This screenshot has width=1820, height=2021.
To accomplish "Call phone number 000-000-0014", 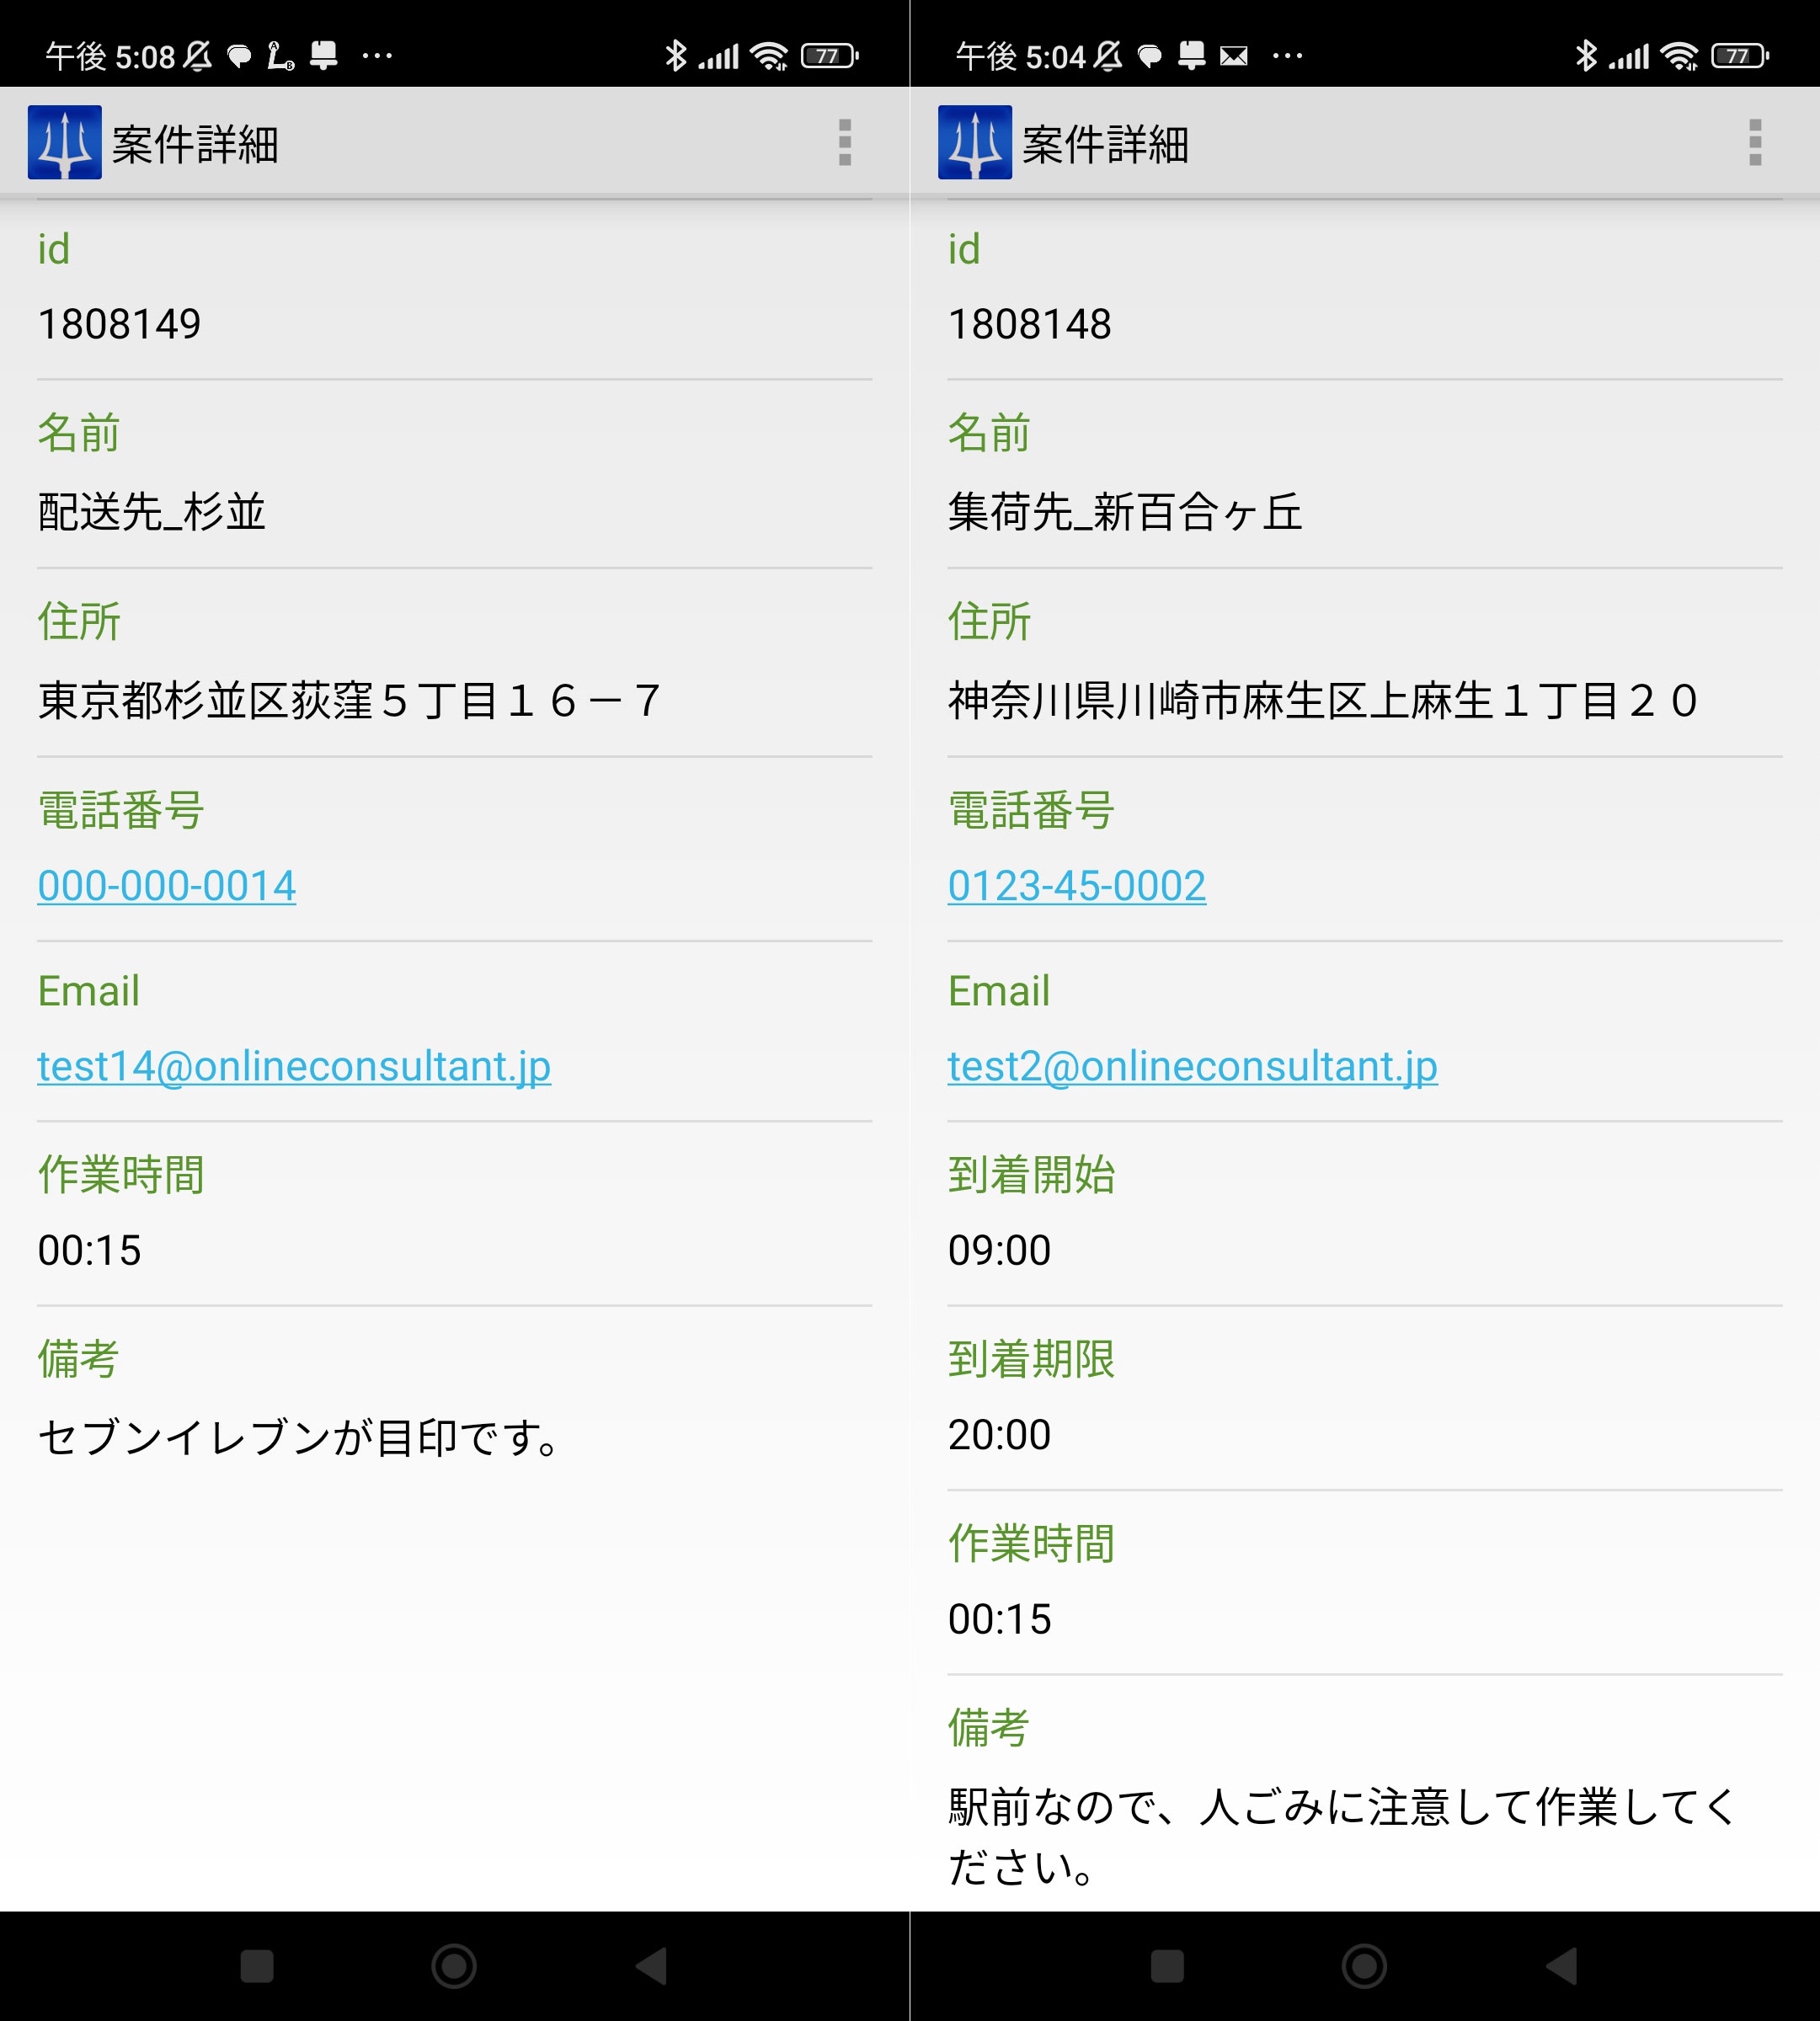I will coord(166,886).
